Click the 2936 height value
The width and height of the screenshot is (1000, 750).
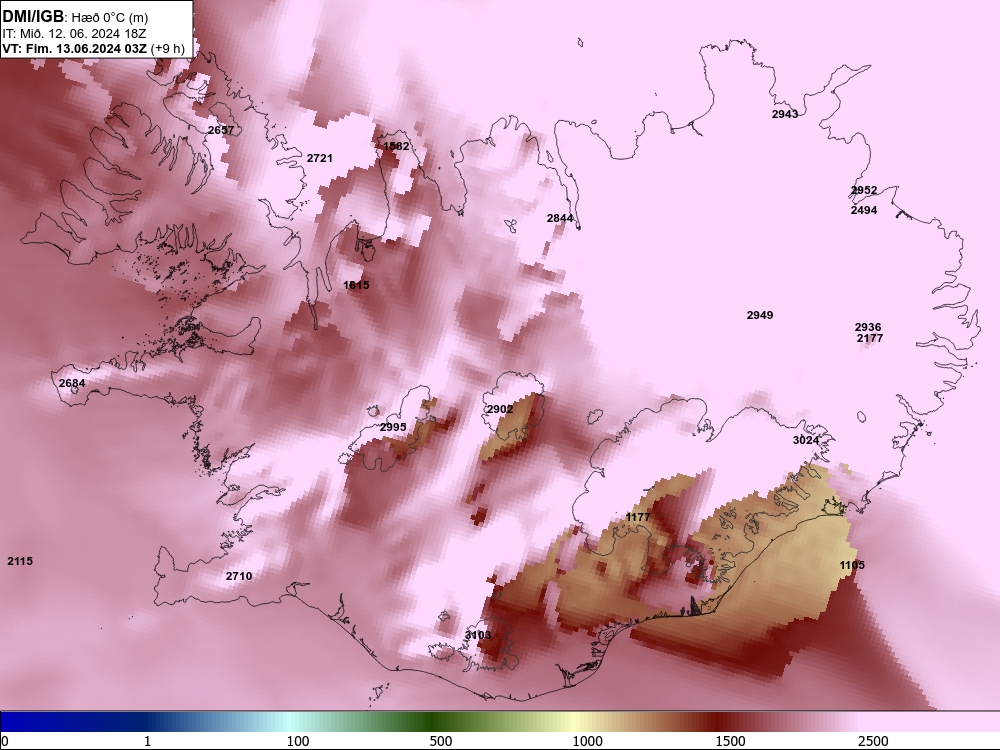click(x=868, y=327)
